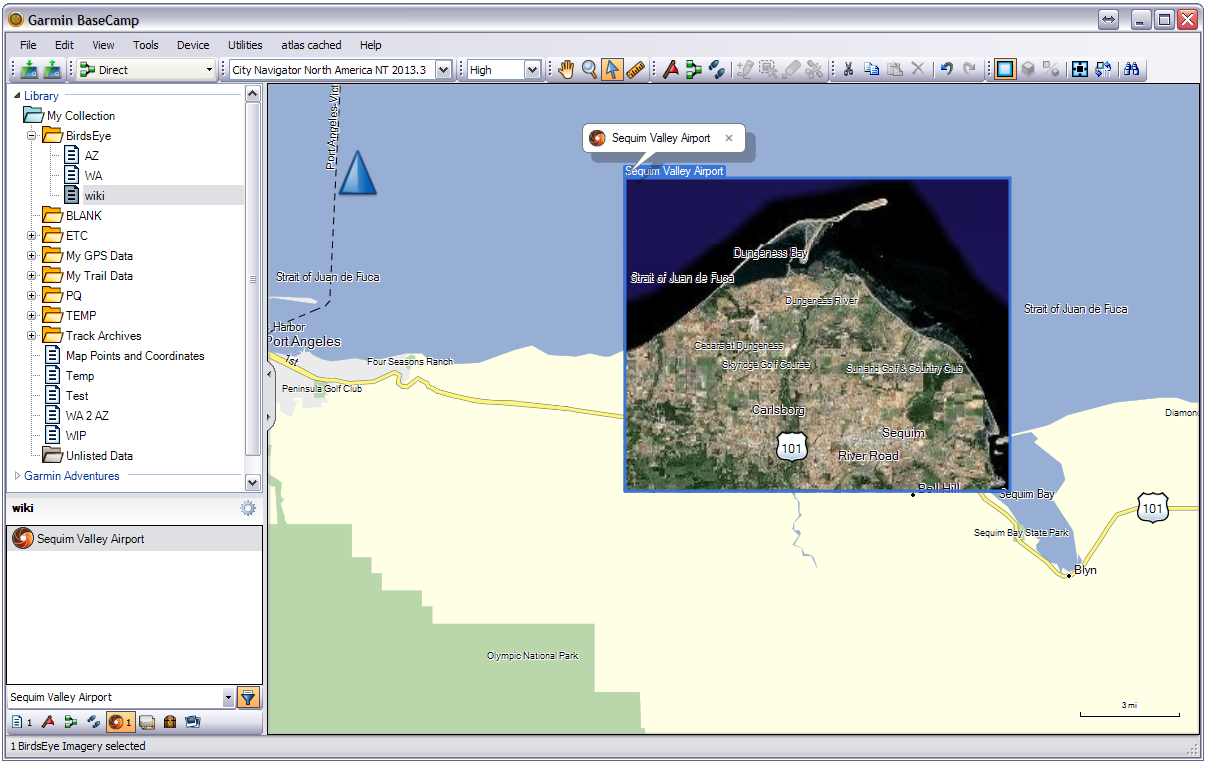Toggle the photos filter icon
1205x762 pixels.
[193, 722]
